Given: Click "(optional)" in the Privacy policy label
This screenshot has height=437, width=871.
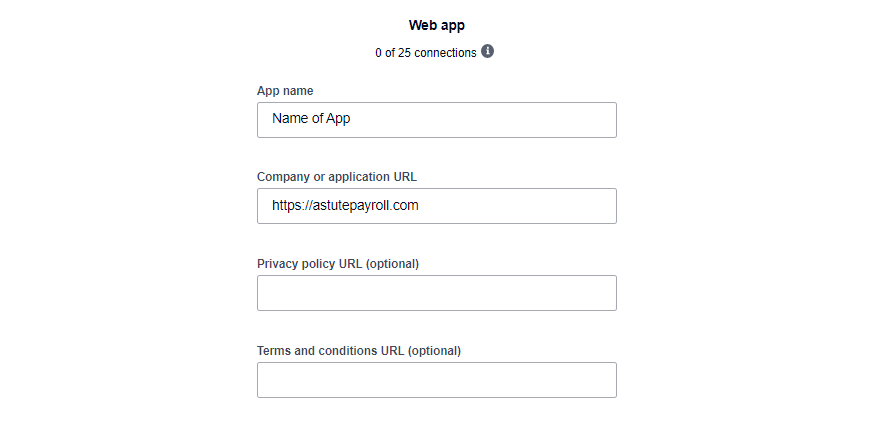Looking at the screenshot, I should [392, 264].
